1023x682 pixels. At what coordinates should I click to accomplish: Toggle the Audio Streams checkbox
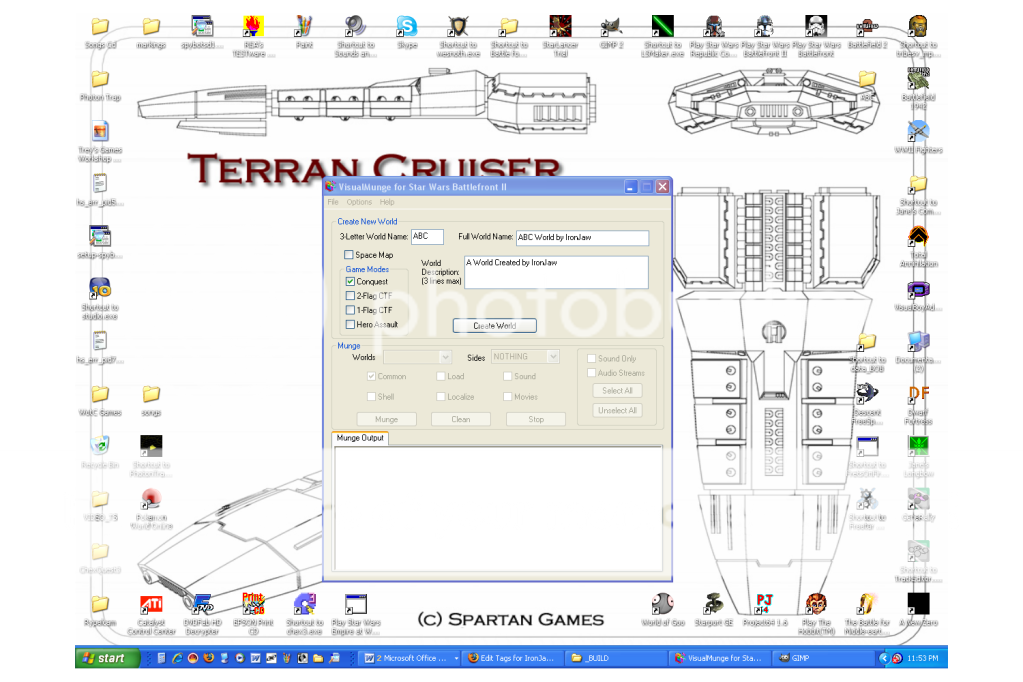pyautogui.click(x=591, y=373)
